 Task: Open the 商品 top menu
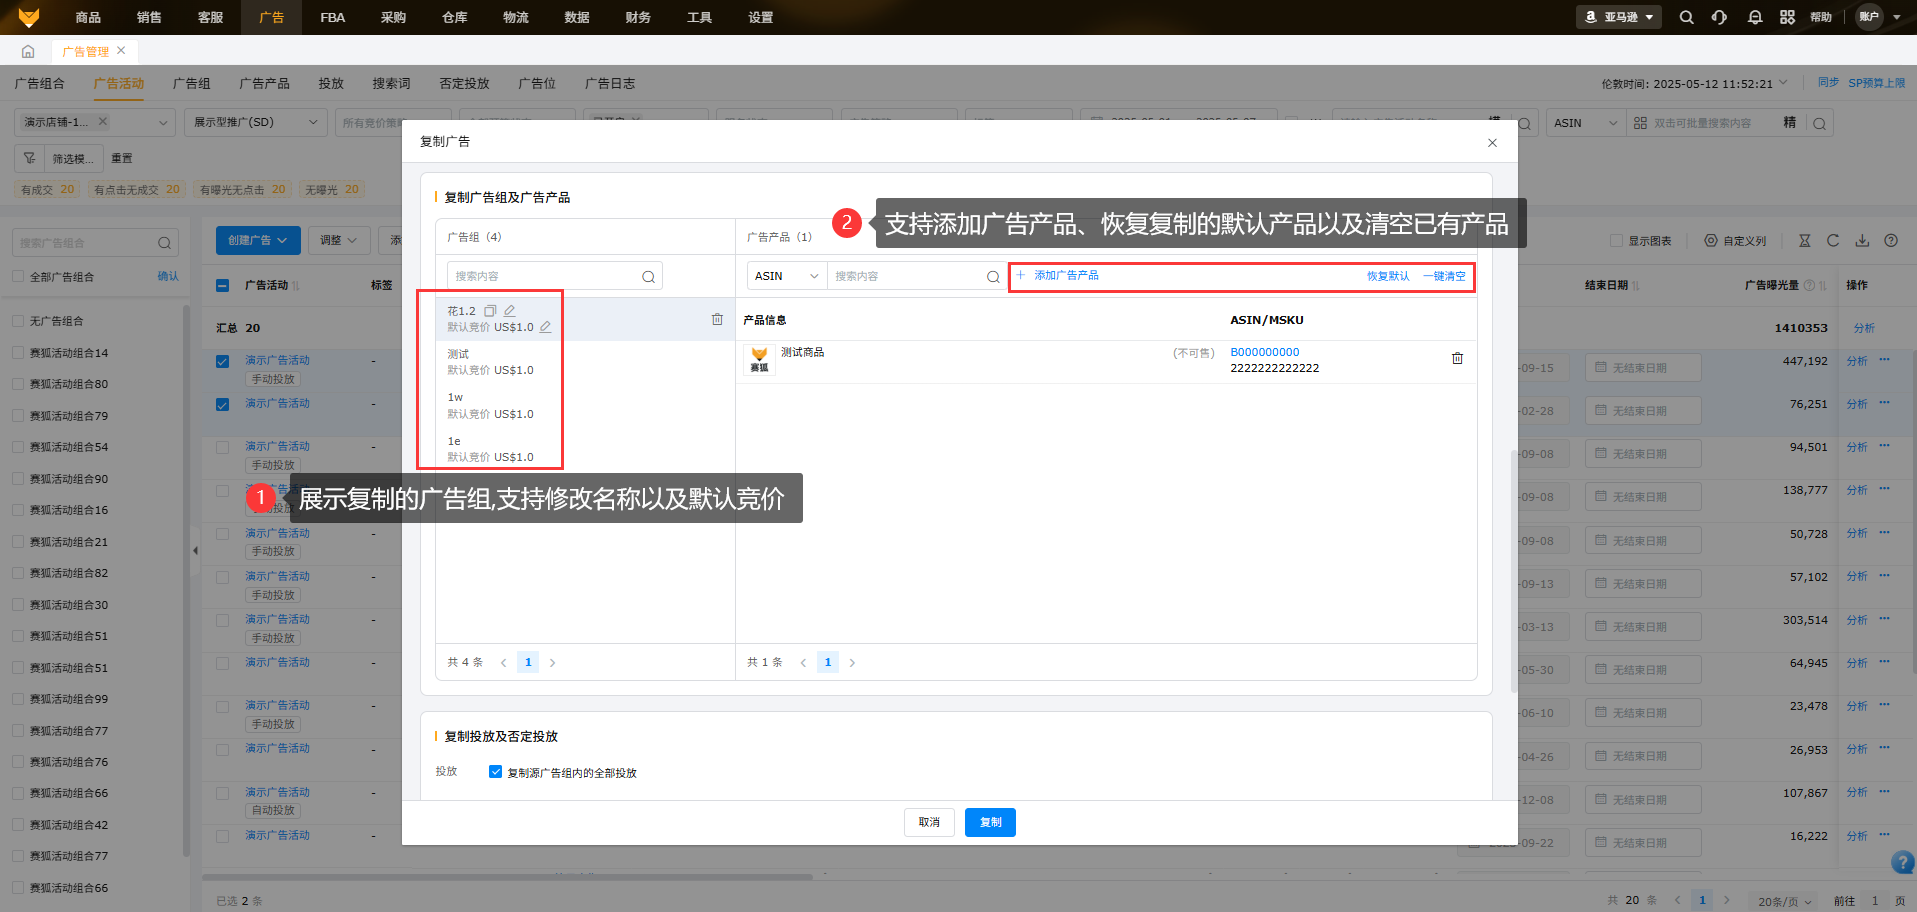pos(88,17)
